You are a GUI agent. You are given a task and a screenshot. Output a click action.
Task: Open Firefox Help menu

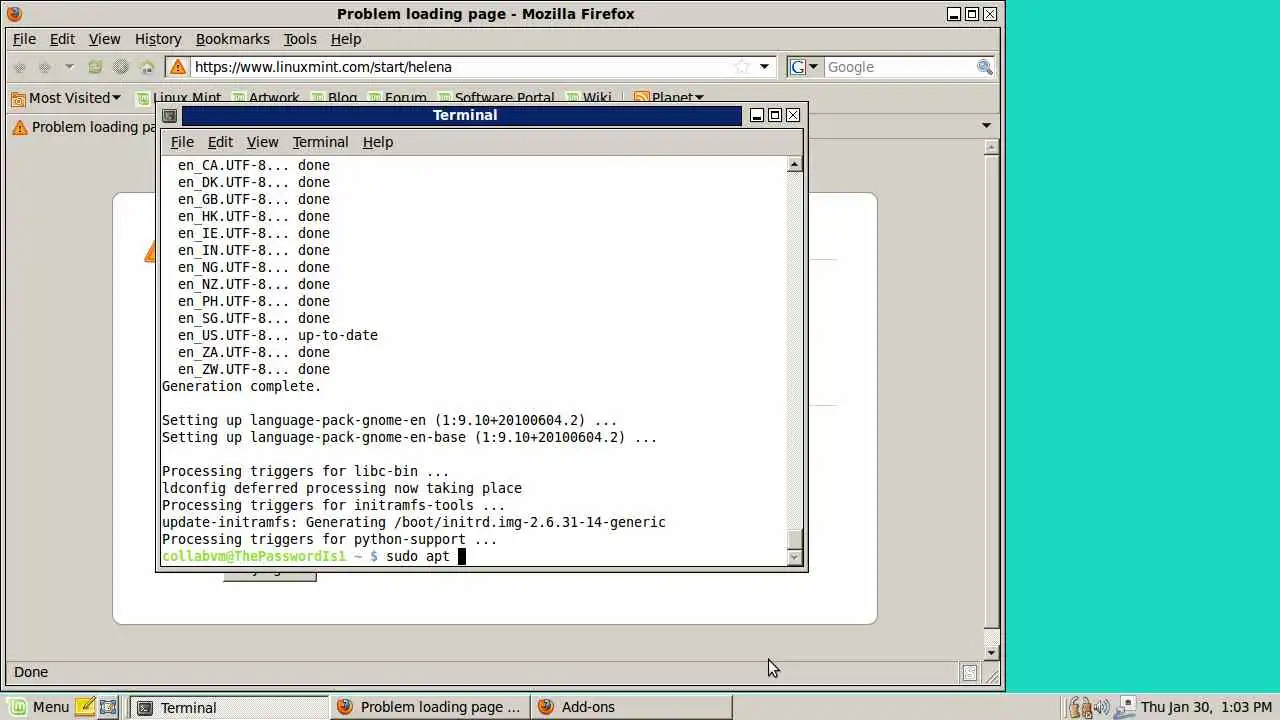[346, 39]
